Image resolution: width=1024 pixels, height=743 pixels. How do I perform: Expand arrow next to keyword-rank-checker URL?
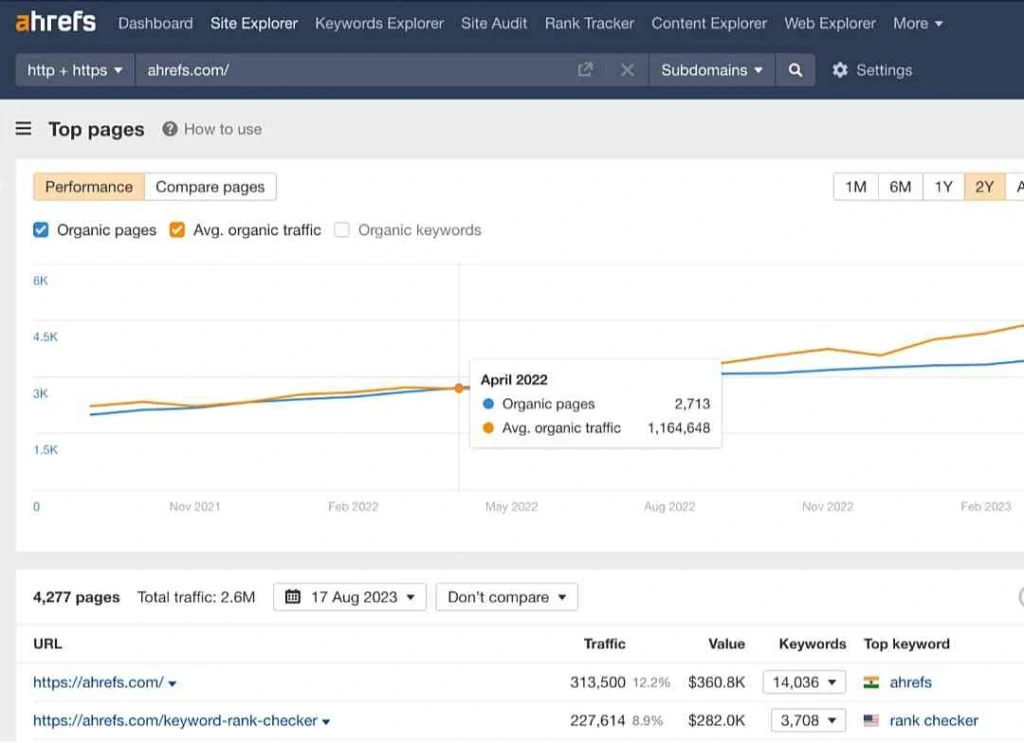pyautogui.click(x=326, y=721)
